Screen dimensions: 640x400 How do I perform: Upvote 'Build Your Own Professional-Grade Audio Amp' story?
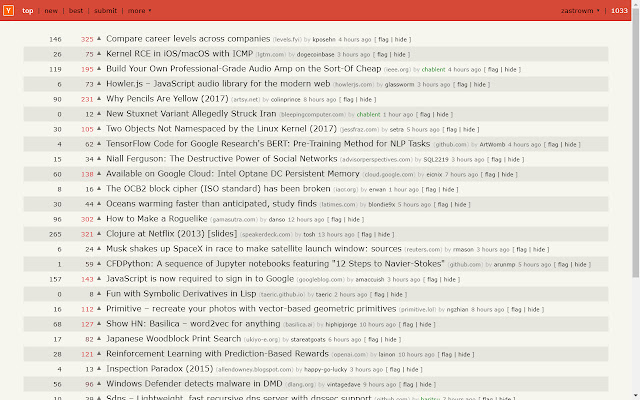[99, 69]
